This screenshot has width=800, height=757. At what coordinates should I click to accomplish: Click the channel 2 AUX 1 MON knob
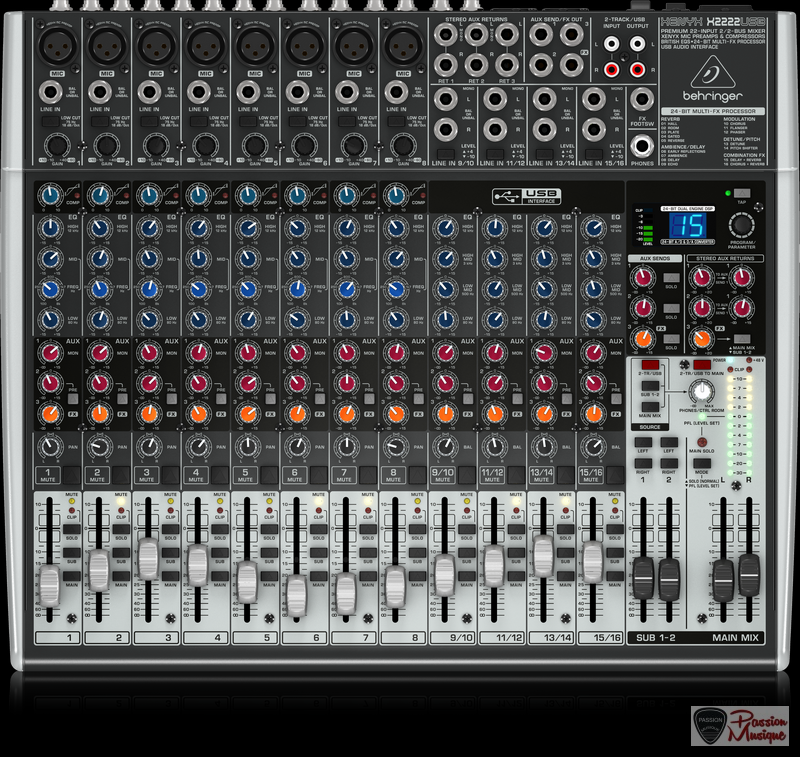[99, 352]
